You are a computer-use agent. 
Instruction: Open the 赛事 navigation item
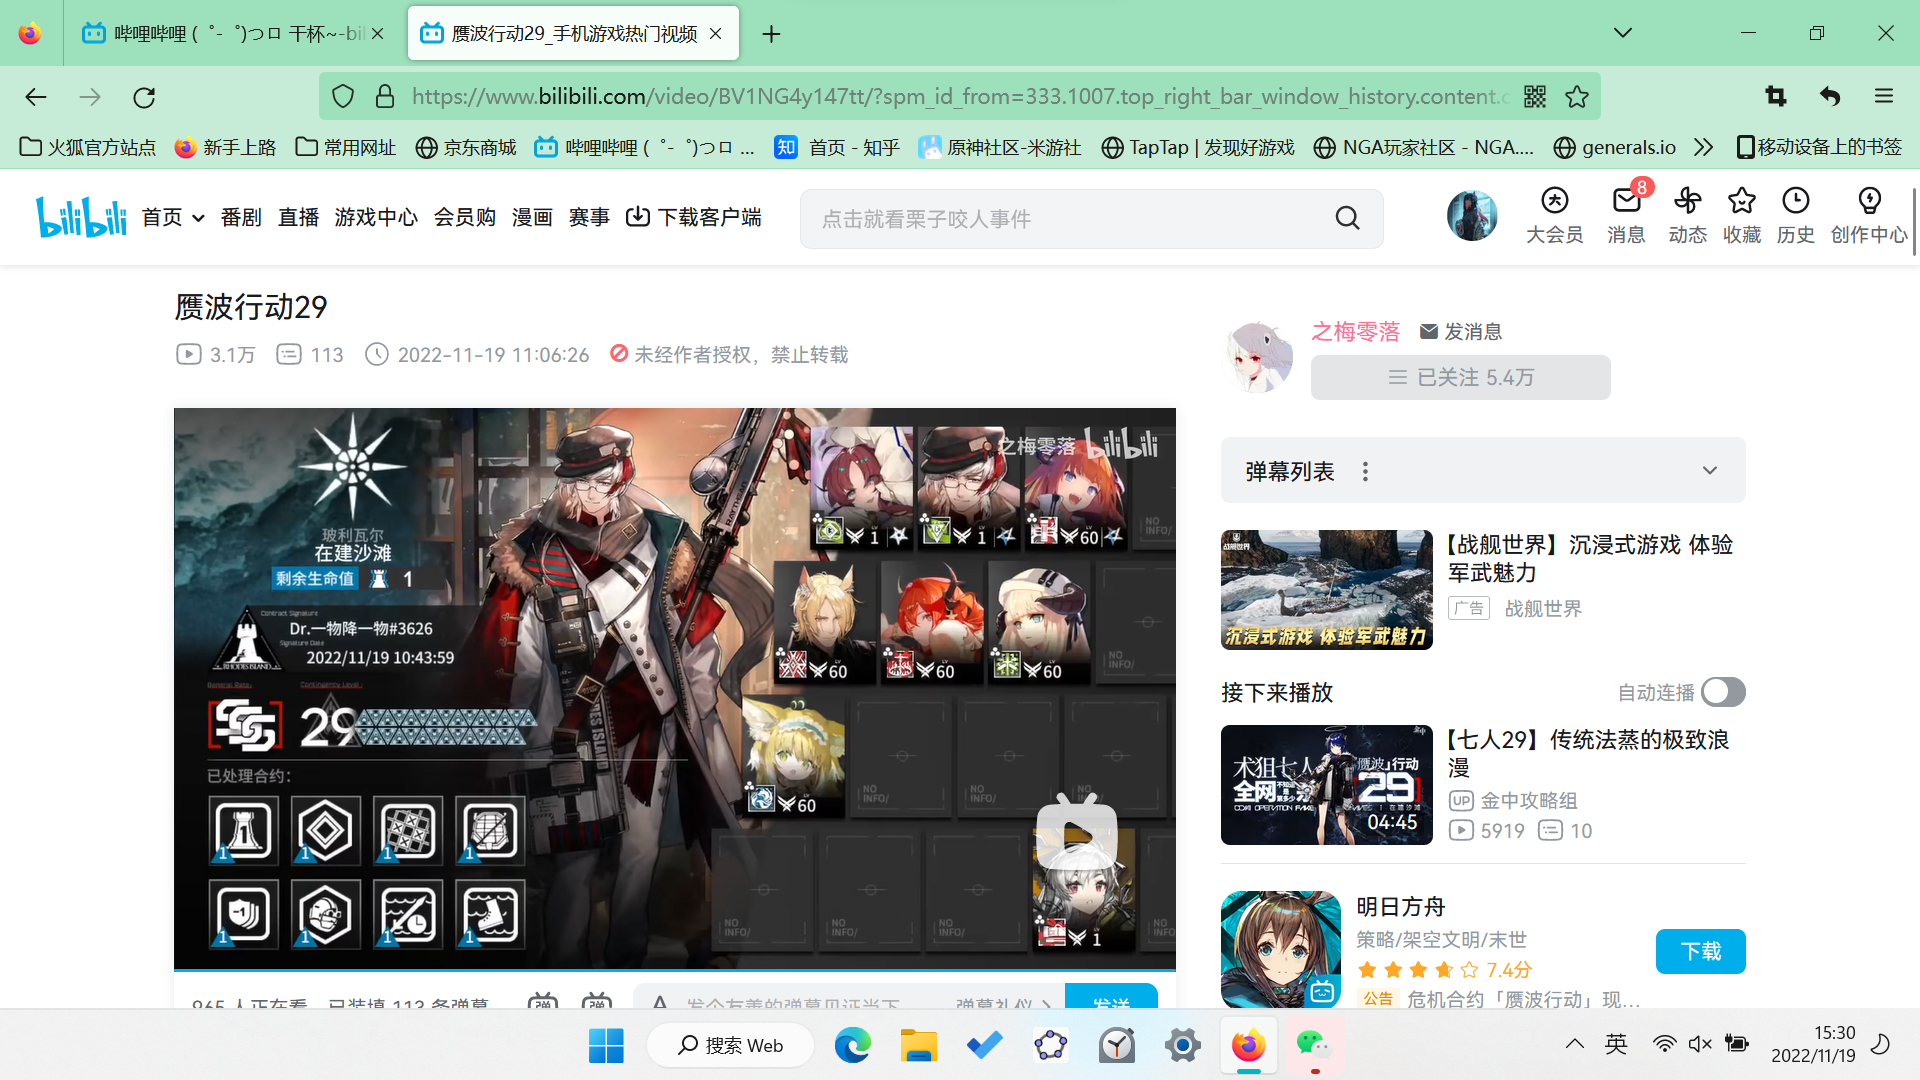coord(589,217)
